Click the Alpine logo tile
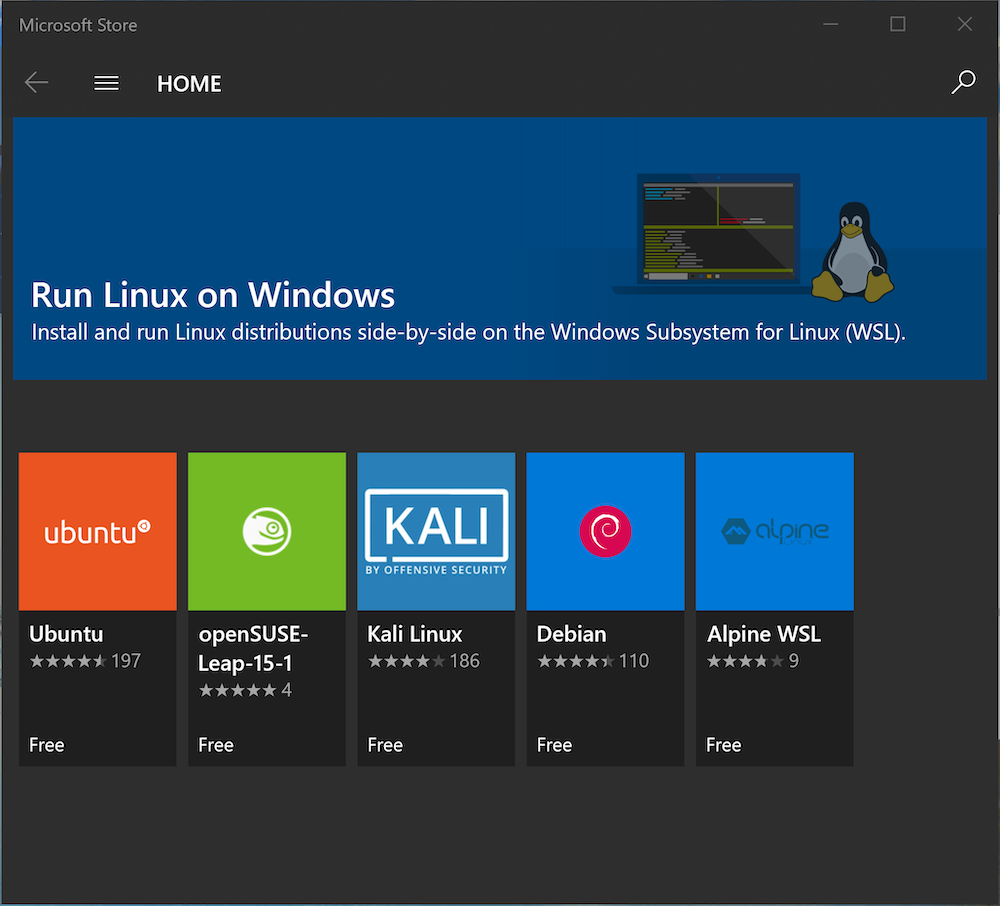The width and height of the screenshot is (1000, 906). pos(774,531)
